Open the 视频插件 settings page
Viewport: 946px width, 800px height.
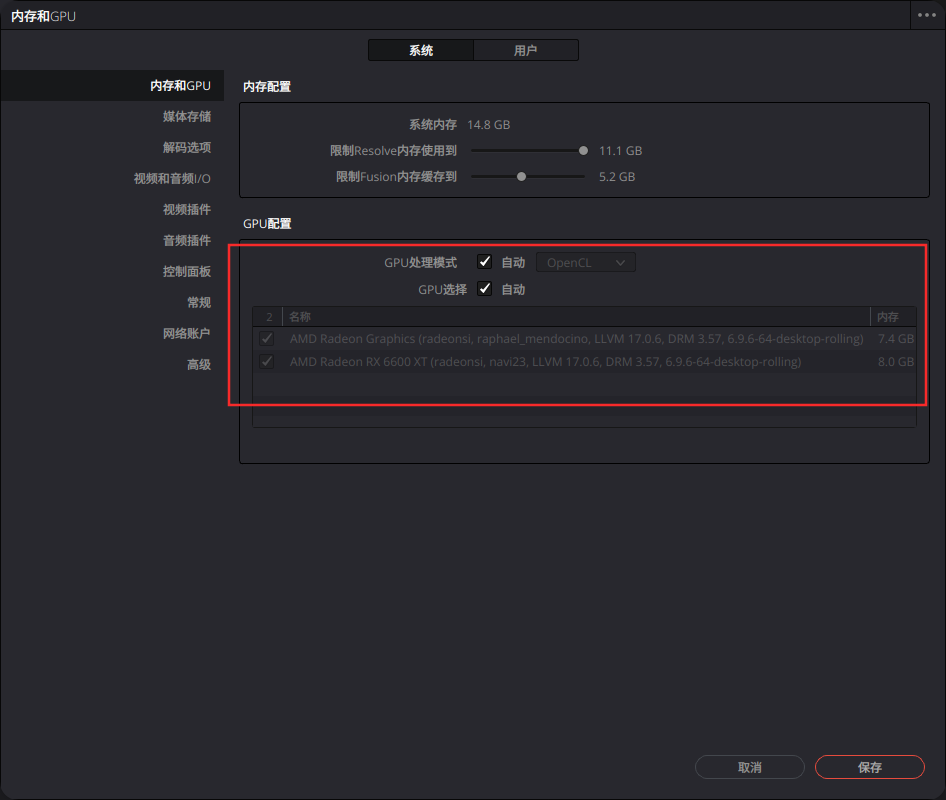pos(186,209)
